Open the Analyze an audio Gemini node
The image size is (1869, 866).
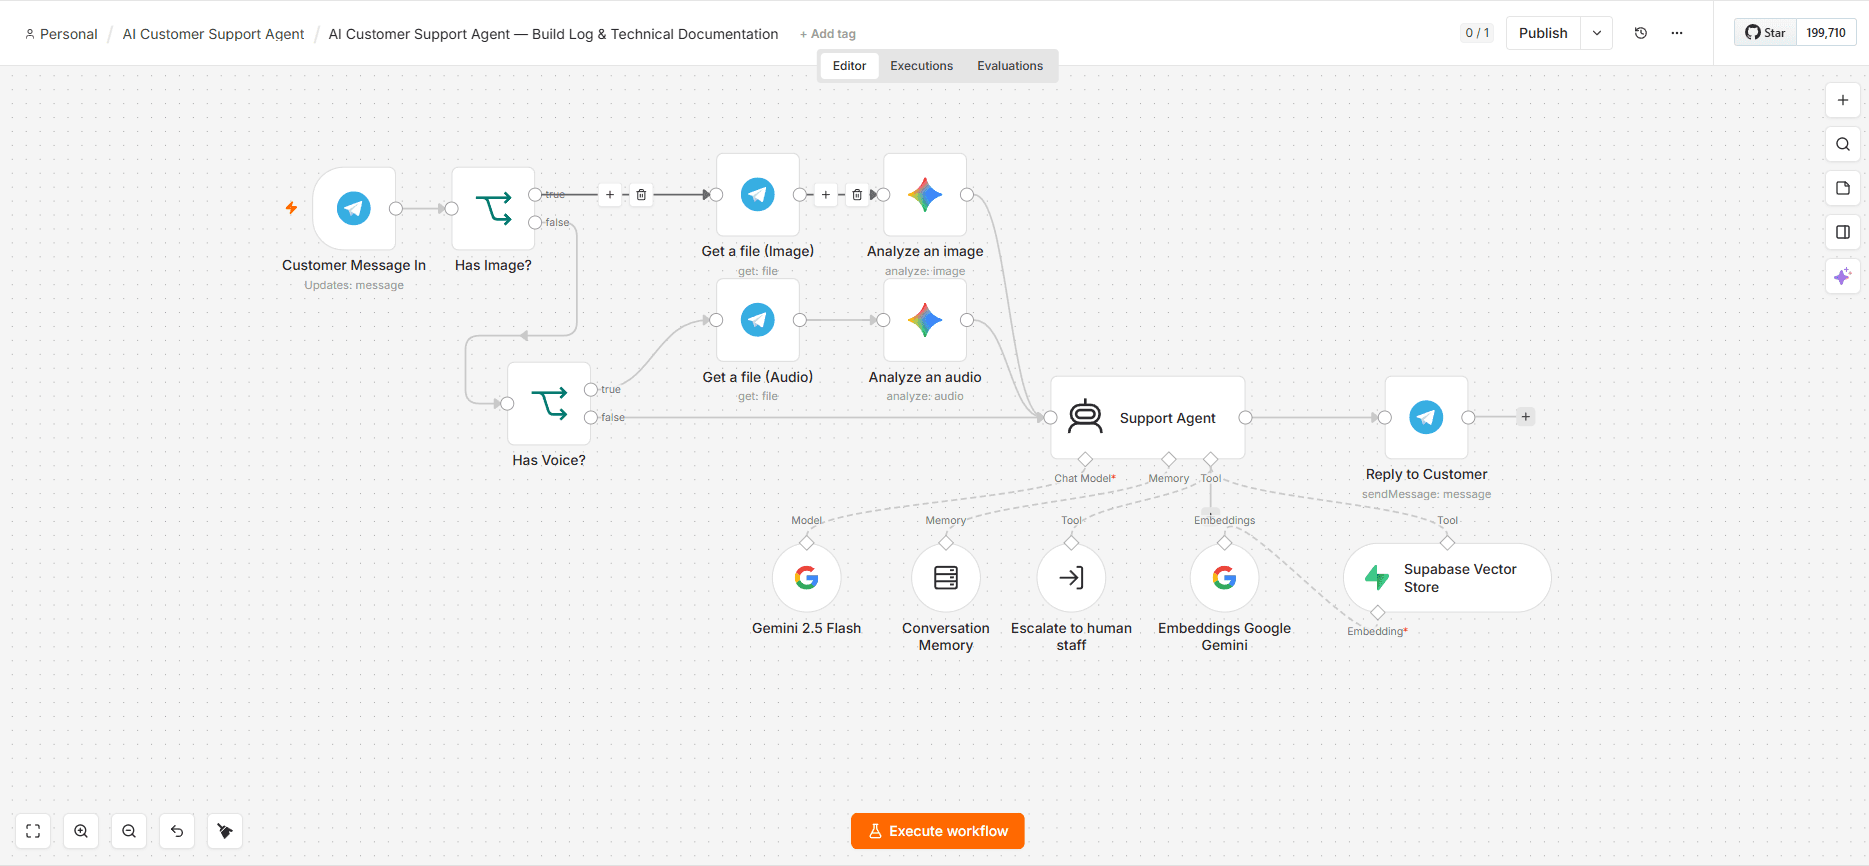[x=925, y=320]
